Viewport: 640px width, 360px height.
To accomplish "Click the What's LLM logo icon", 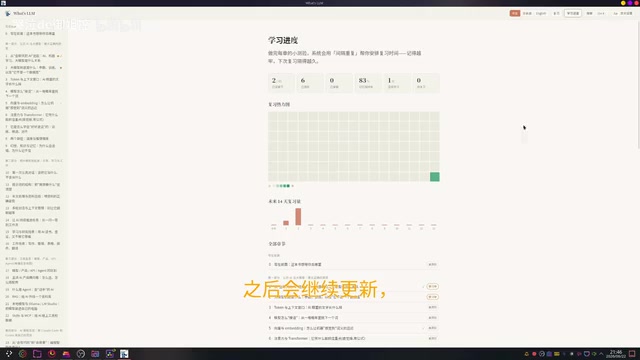I will [x=8, y=13].
